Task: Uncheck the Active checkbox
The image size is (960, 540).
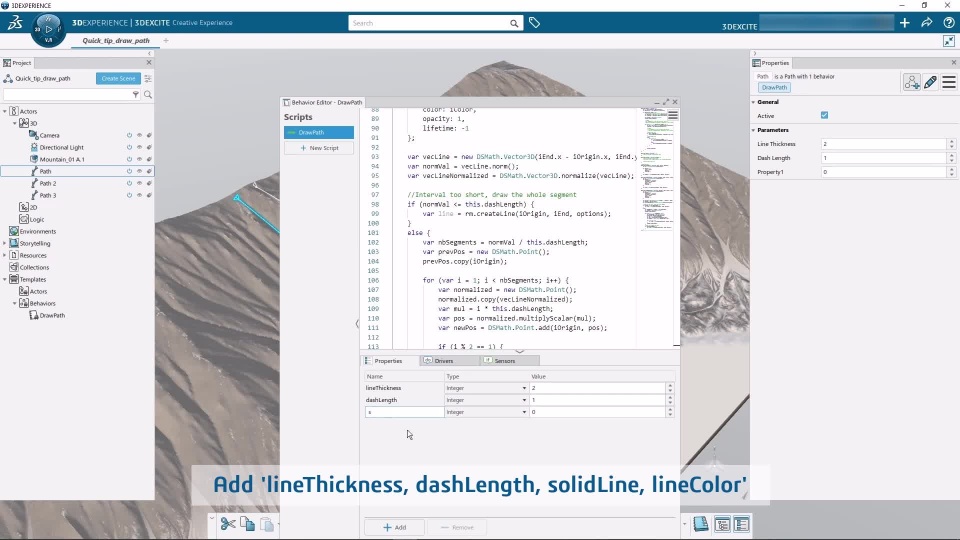Action: coord(824,116)
